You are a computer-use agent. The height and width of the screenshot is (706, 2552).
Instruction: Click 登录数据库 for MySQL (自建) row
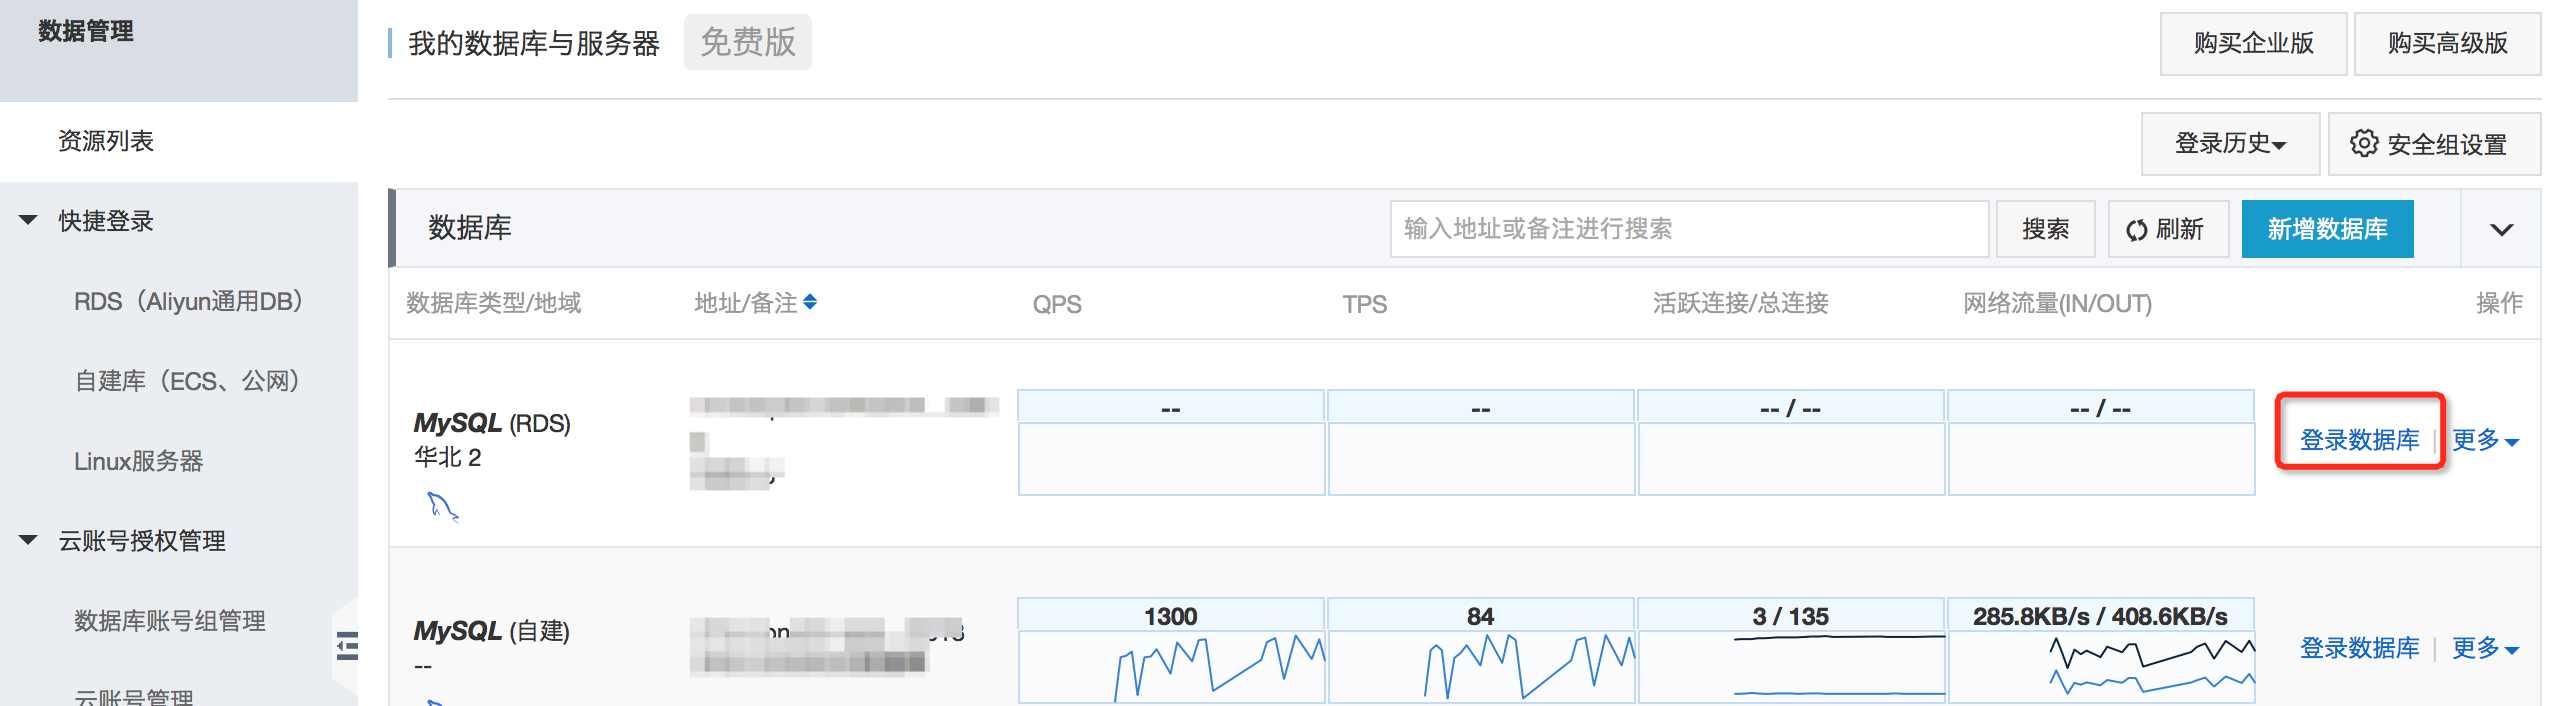[x=2360, y=648]
